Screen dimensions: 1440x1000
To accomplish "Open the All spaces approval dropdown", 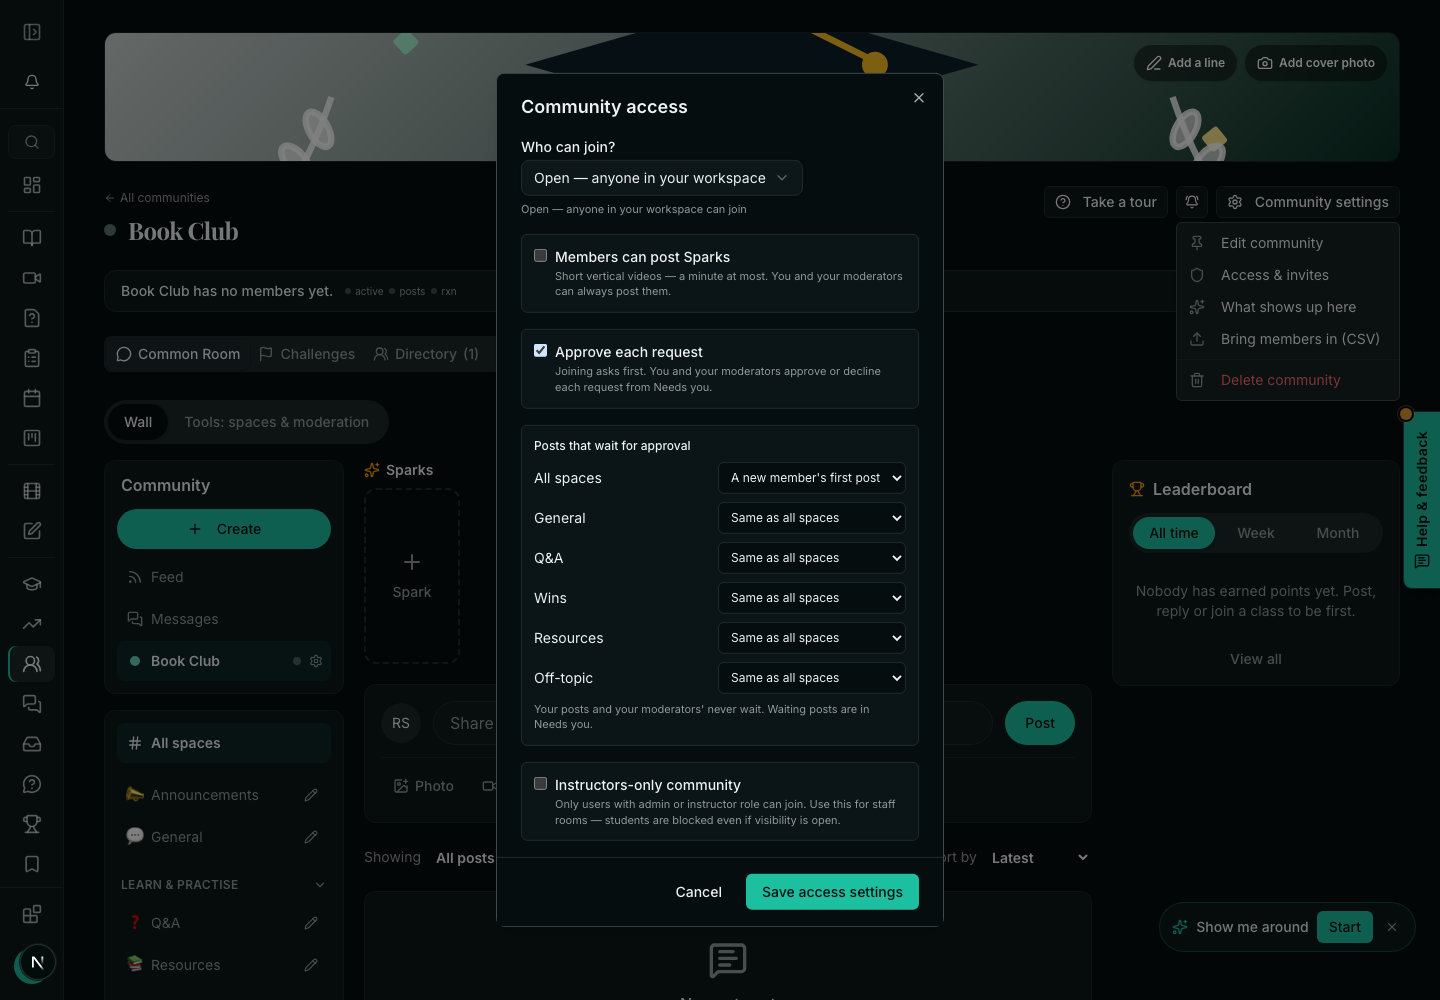I will pos(812,478).
